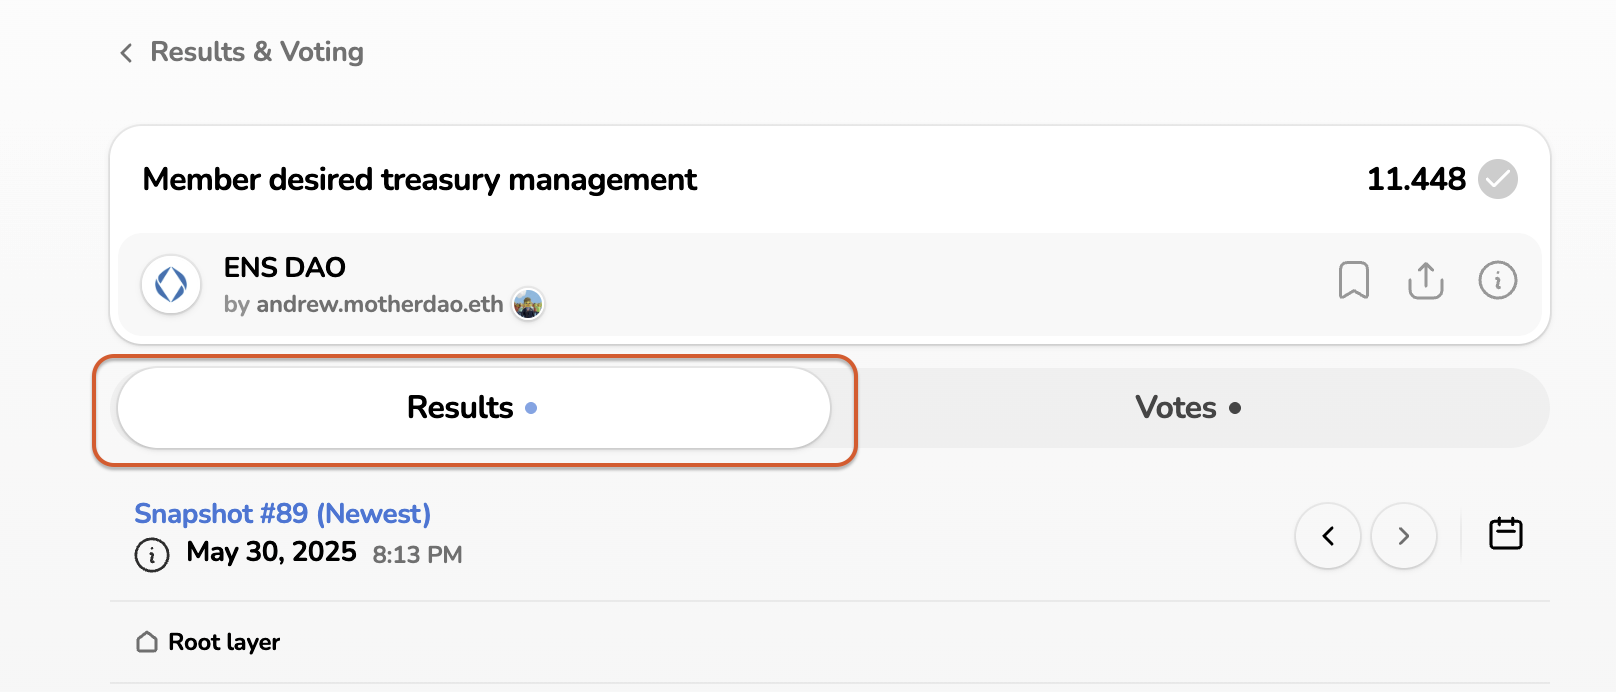Select the Root layer item

click(x=224, y=642)
